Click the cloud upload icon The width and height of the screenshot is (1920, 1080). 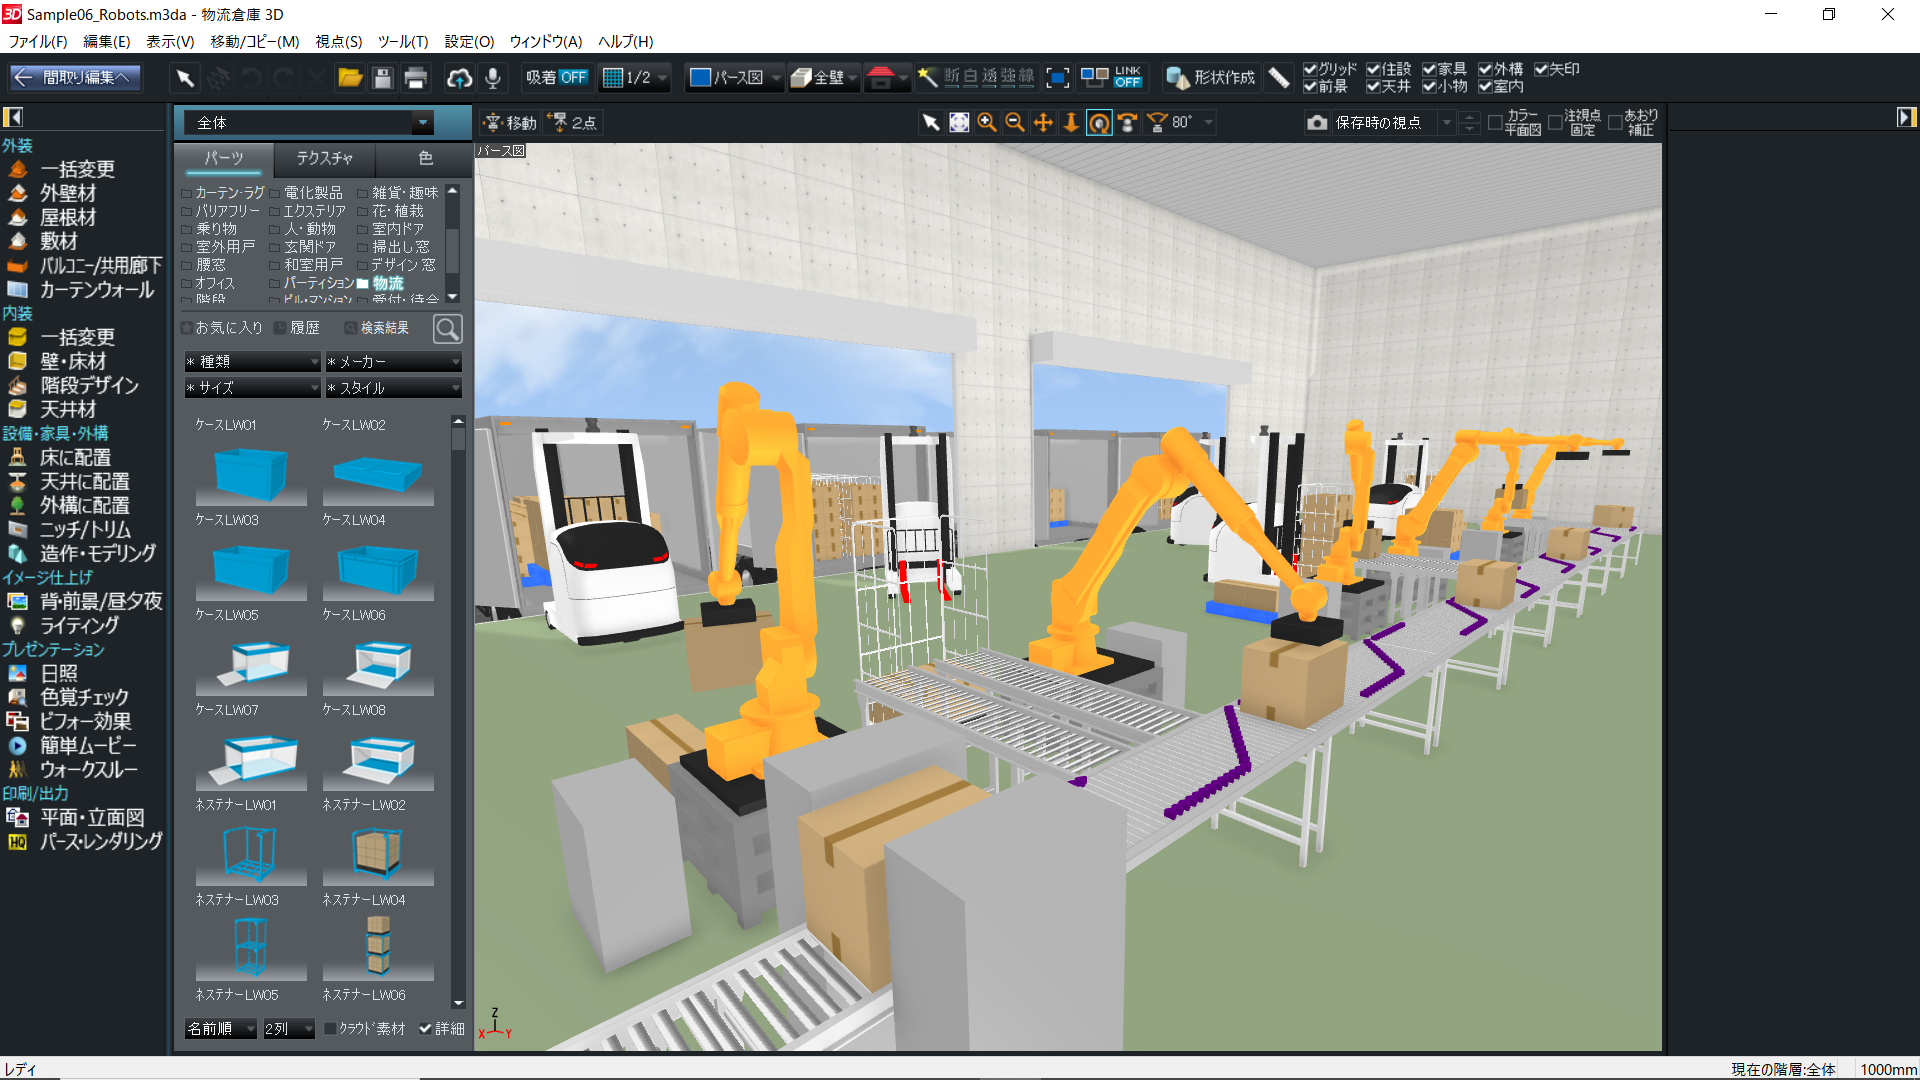coord(459,78)
